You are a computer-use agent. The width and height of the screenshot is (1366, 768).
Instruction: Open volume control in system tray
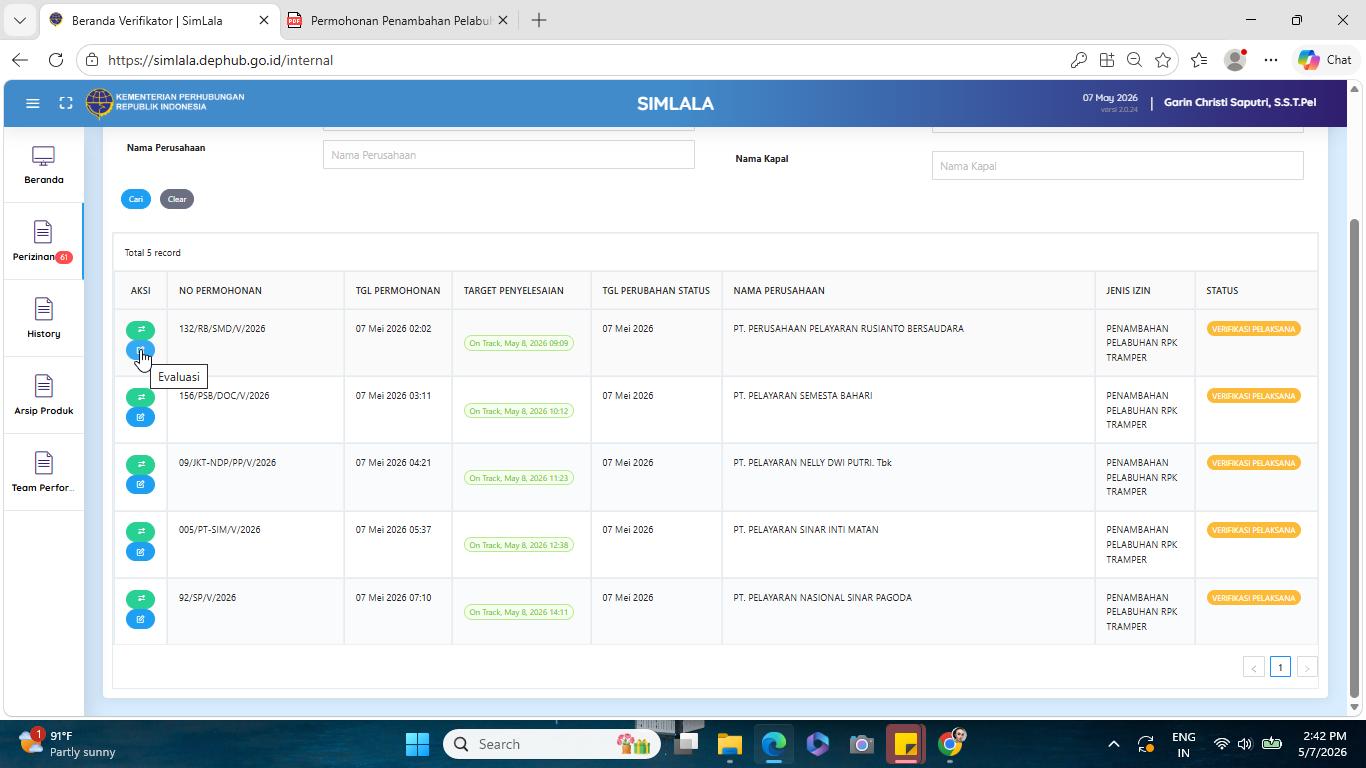tap(1245, 744)
